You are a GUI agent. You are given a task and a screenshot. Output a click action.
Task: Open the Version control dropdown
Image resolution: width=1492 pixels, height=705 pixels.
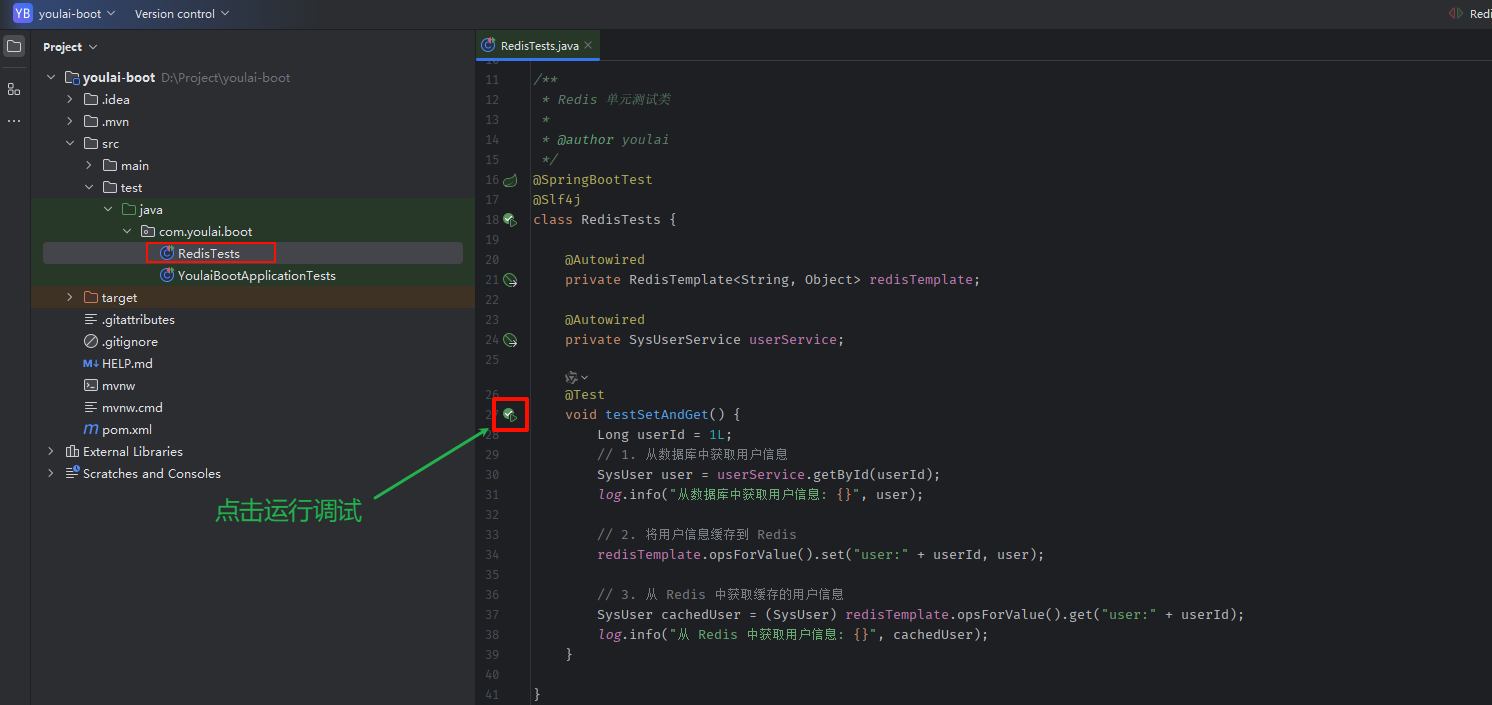(181, 13)
